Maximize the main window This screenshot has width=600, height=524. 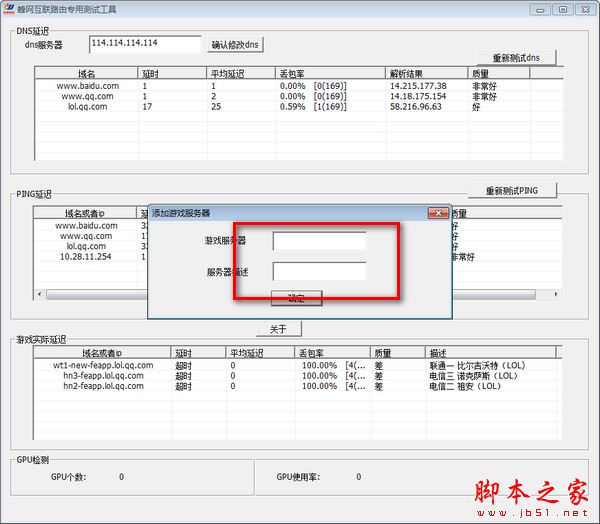point(563,10)
